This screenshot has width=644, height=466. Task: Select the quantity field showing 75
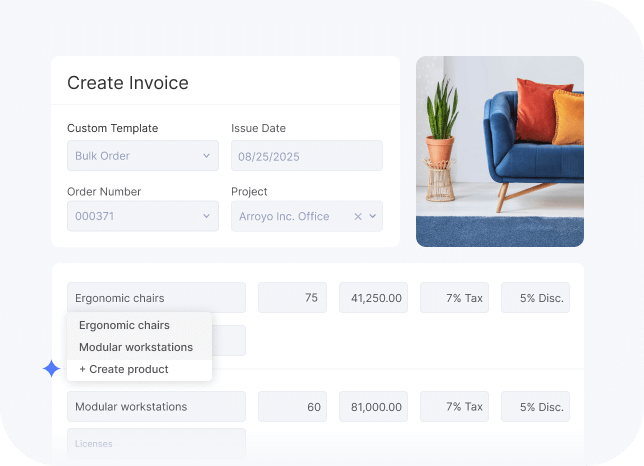(x=292, y=298)
